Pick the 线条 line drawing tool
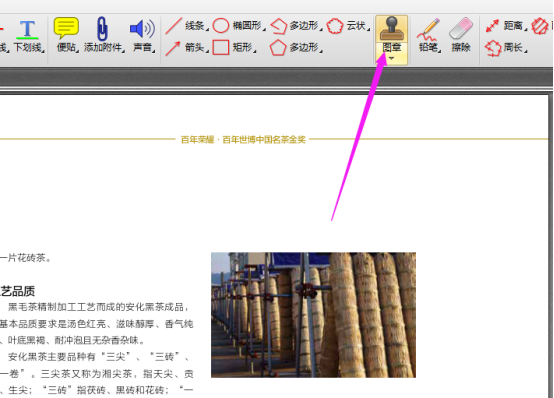Screen dimensions: 554x398 point(186,26)
